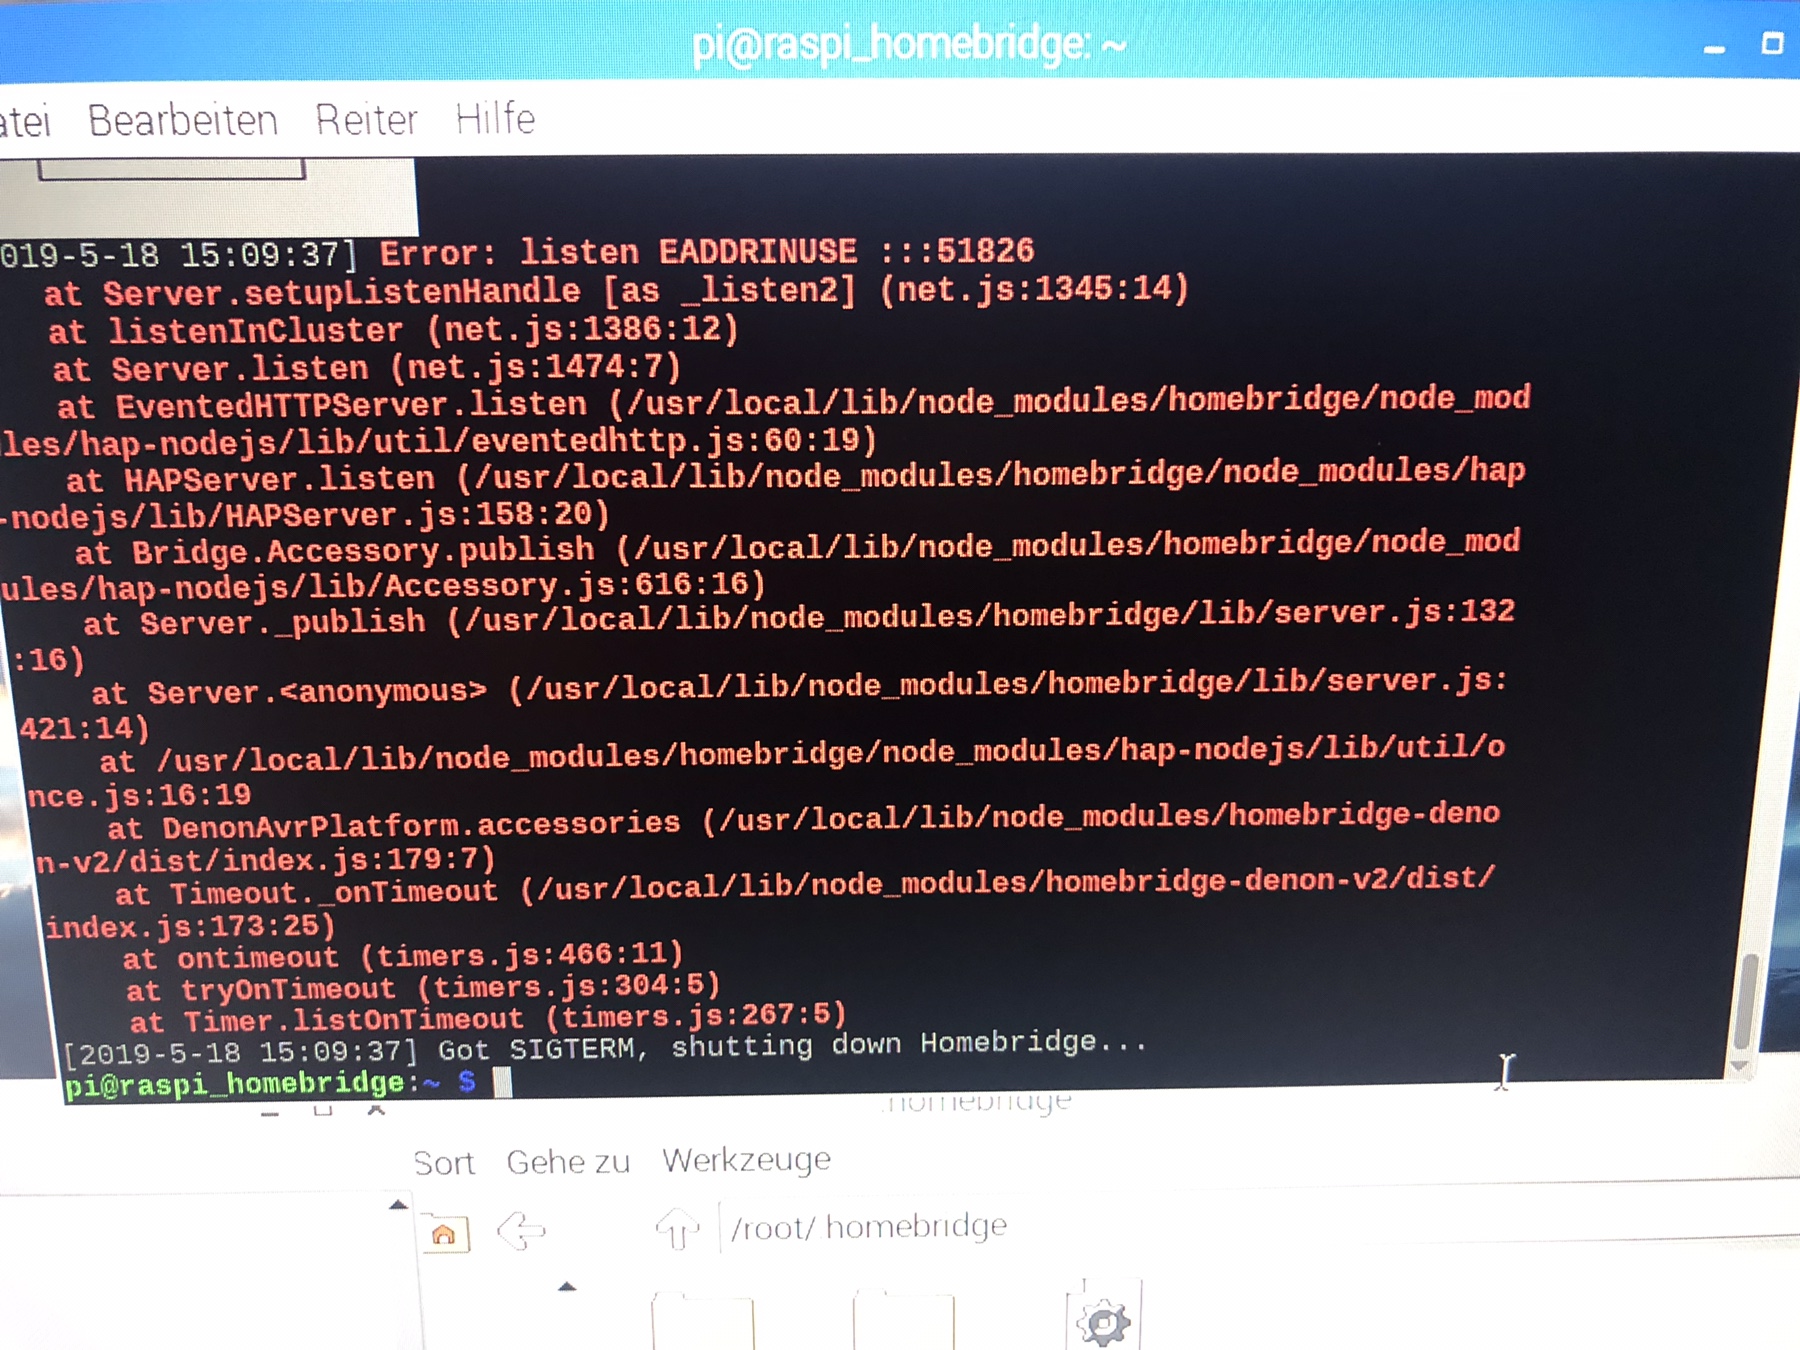Open the Bearbeiten menu in the terminal

(183, 121)
